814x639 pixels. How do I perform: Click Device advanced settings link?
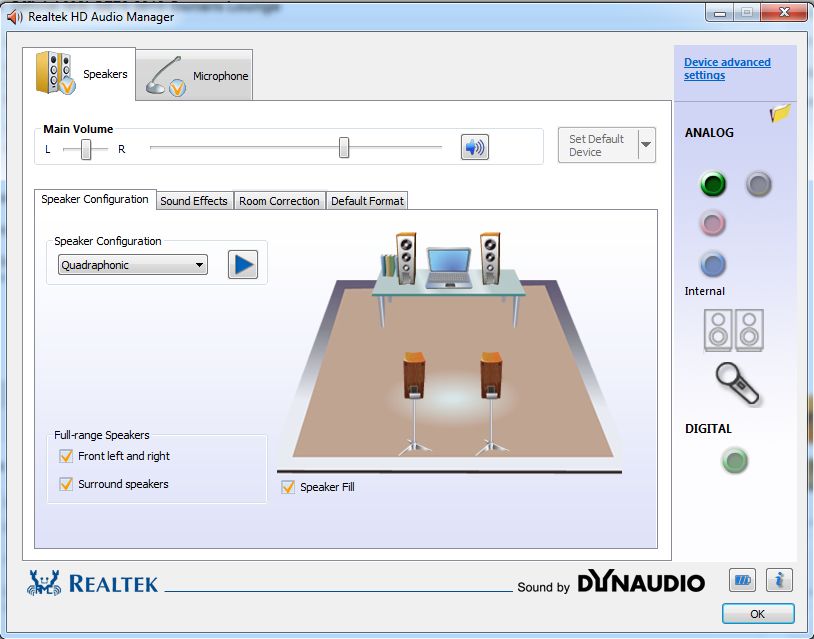pos(727,69)
